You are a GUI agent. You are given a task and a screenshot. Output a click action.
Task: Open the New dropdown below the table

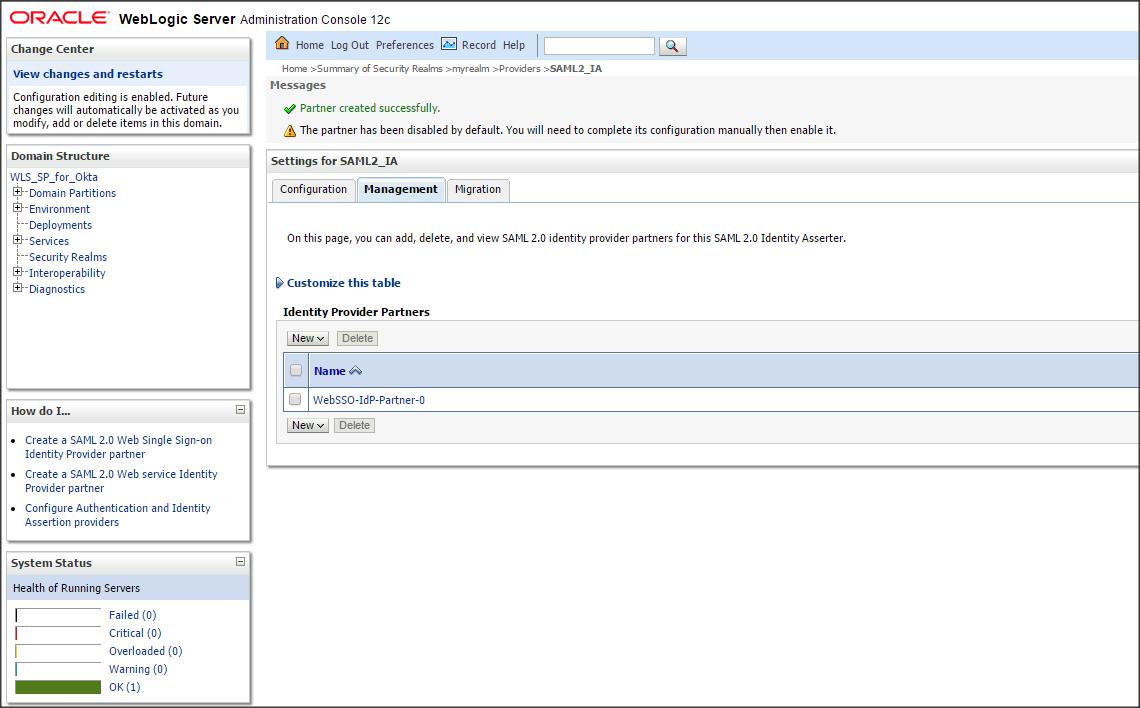(x=308, y=425)
